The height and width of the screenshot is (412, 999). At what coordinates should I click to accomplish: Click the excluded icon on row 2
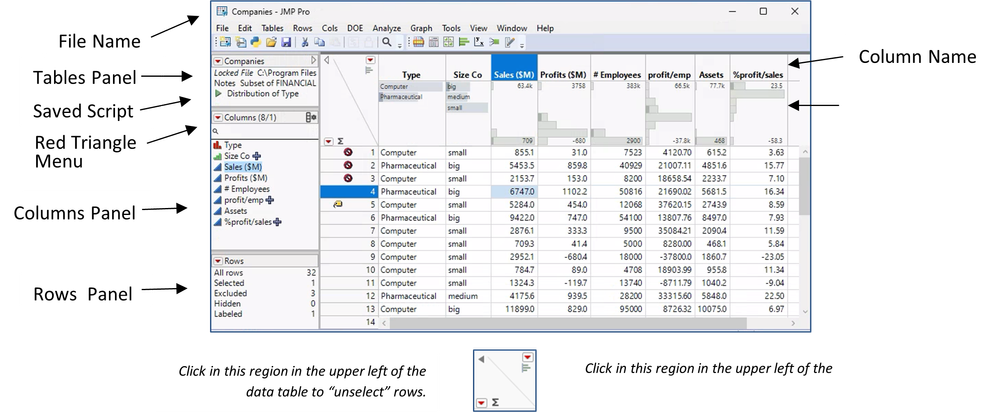pos(349,166)
